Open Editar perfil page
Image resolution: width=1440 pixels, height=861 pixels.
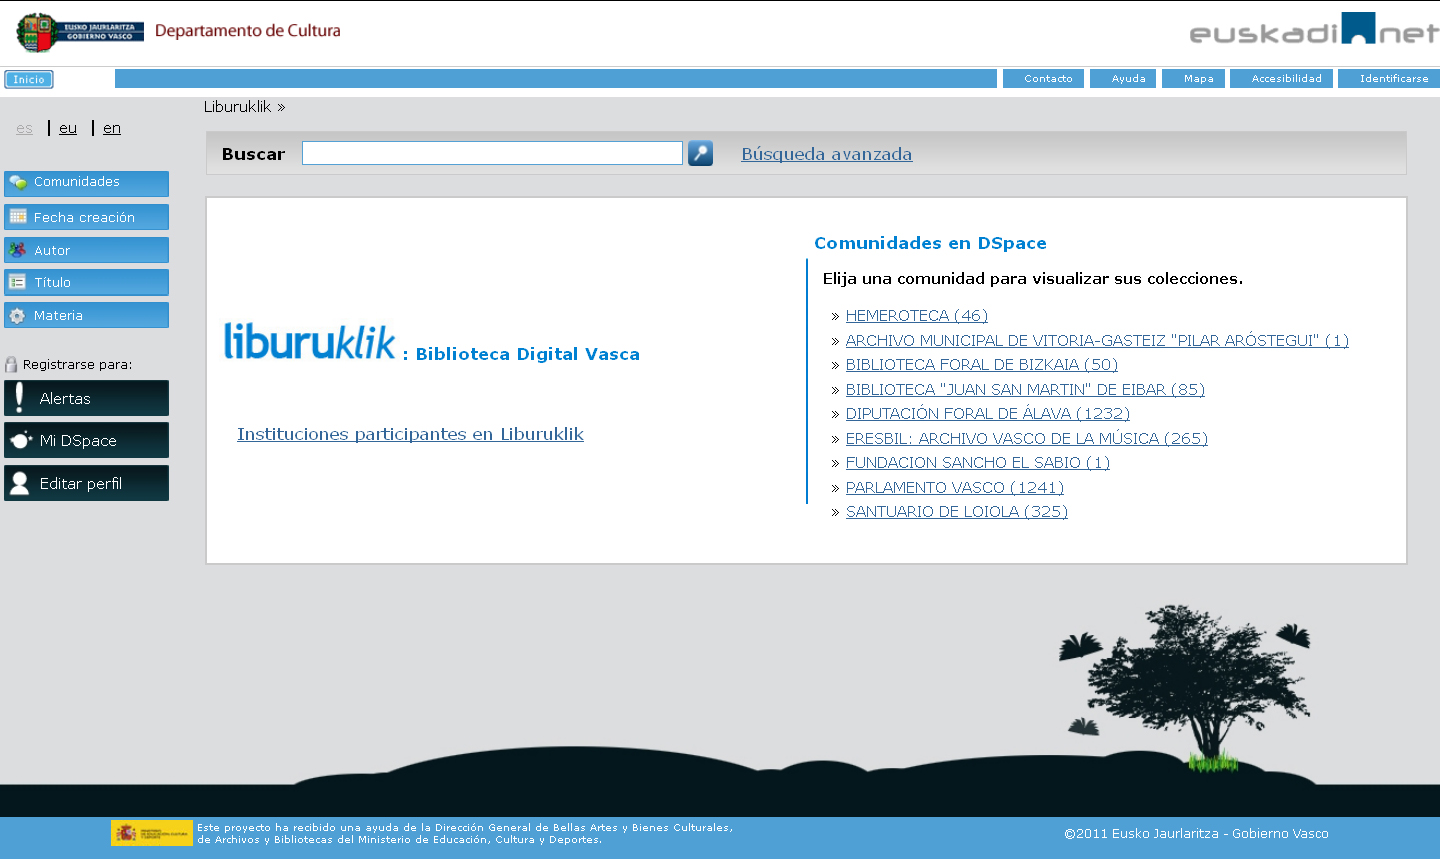[86, 483]
